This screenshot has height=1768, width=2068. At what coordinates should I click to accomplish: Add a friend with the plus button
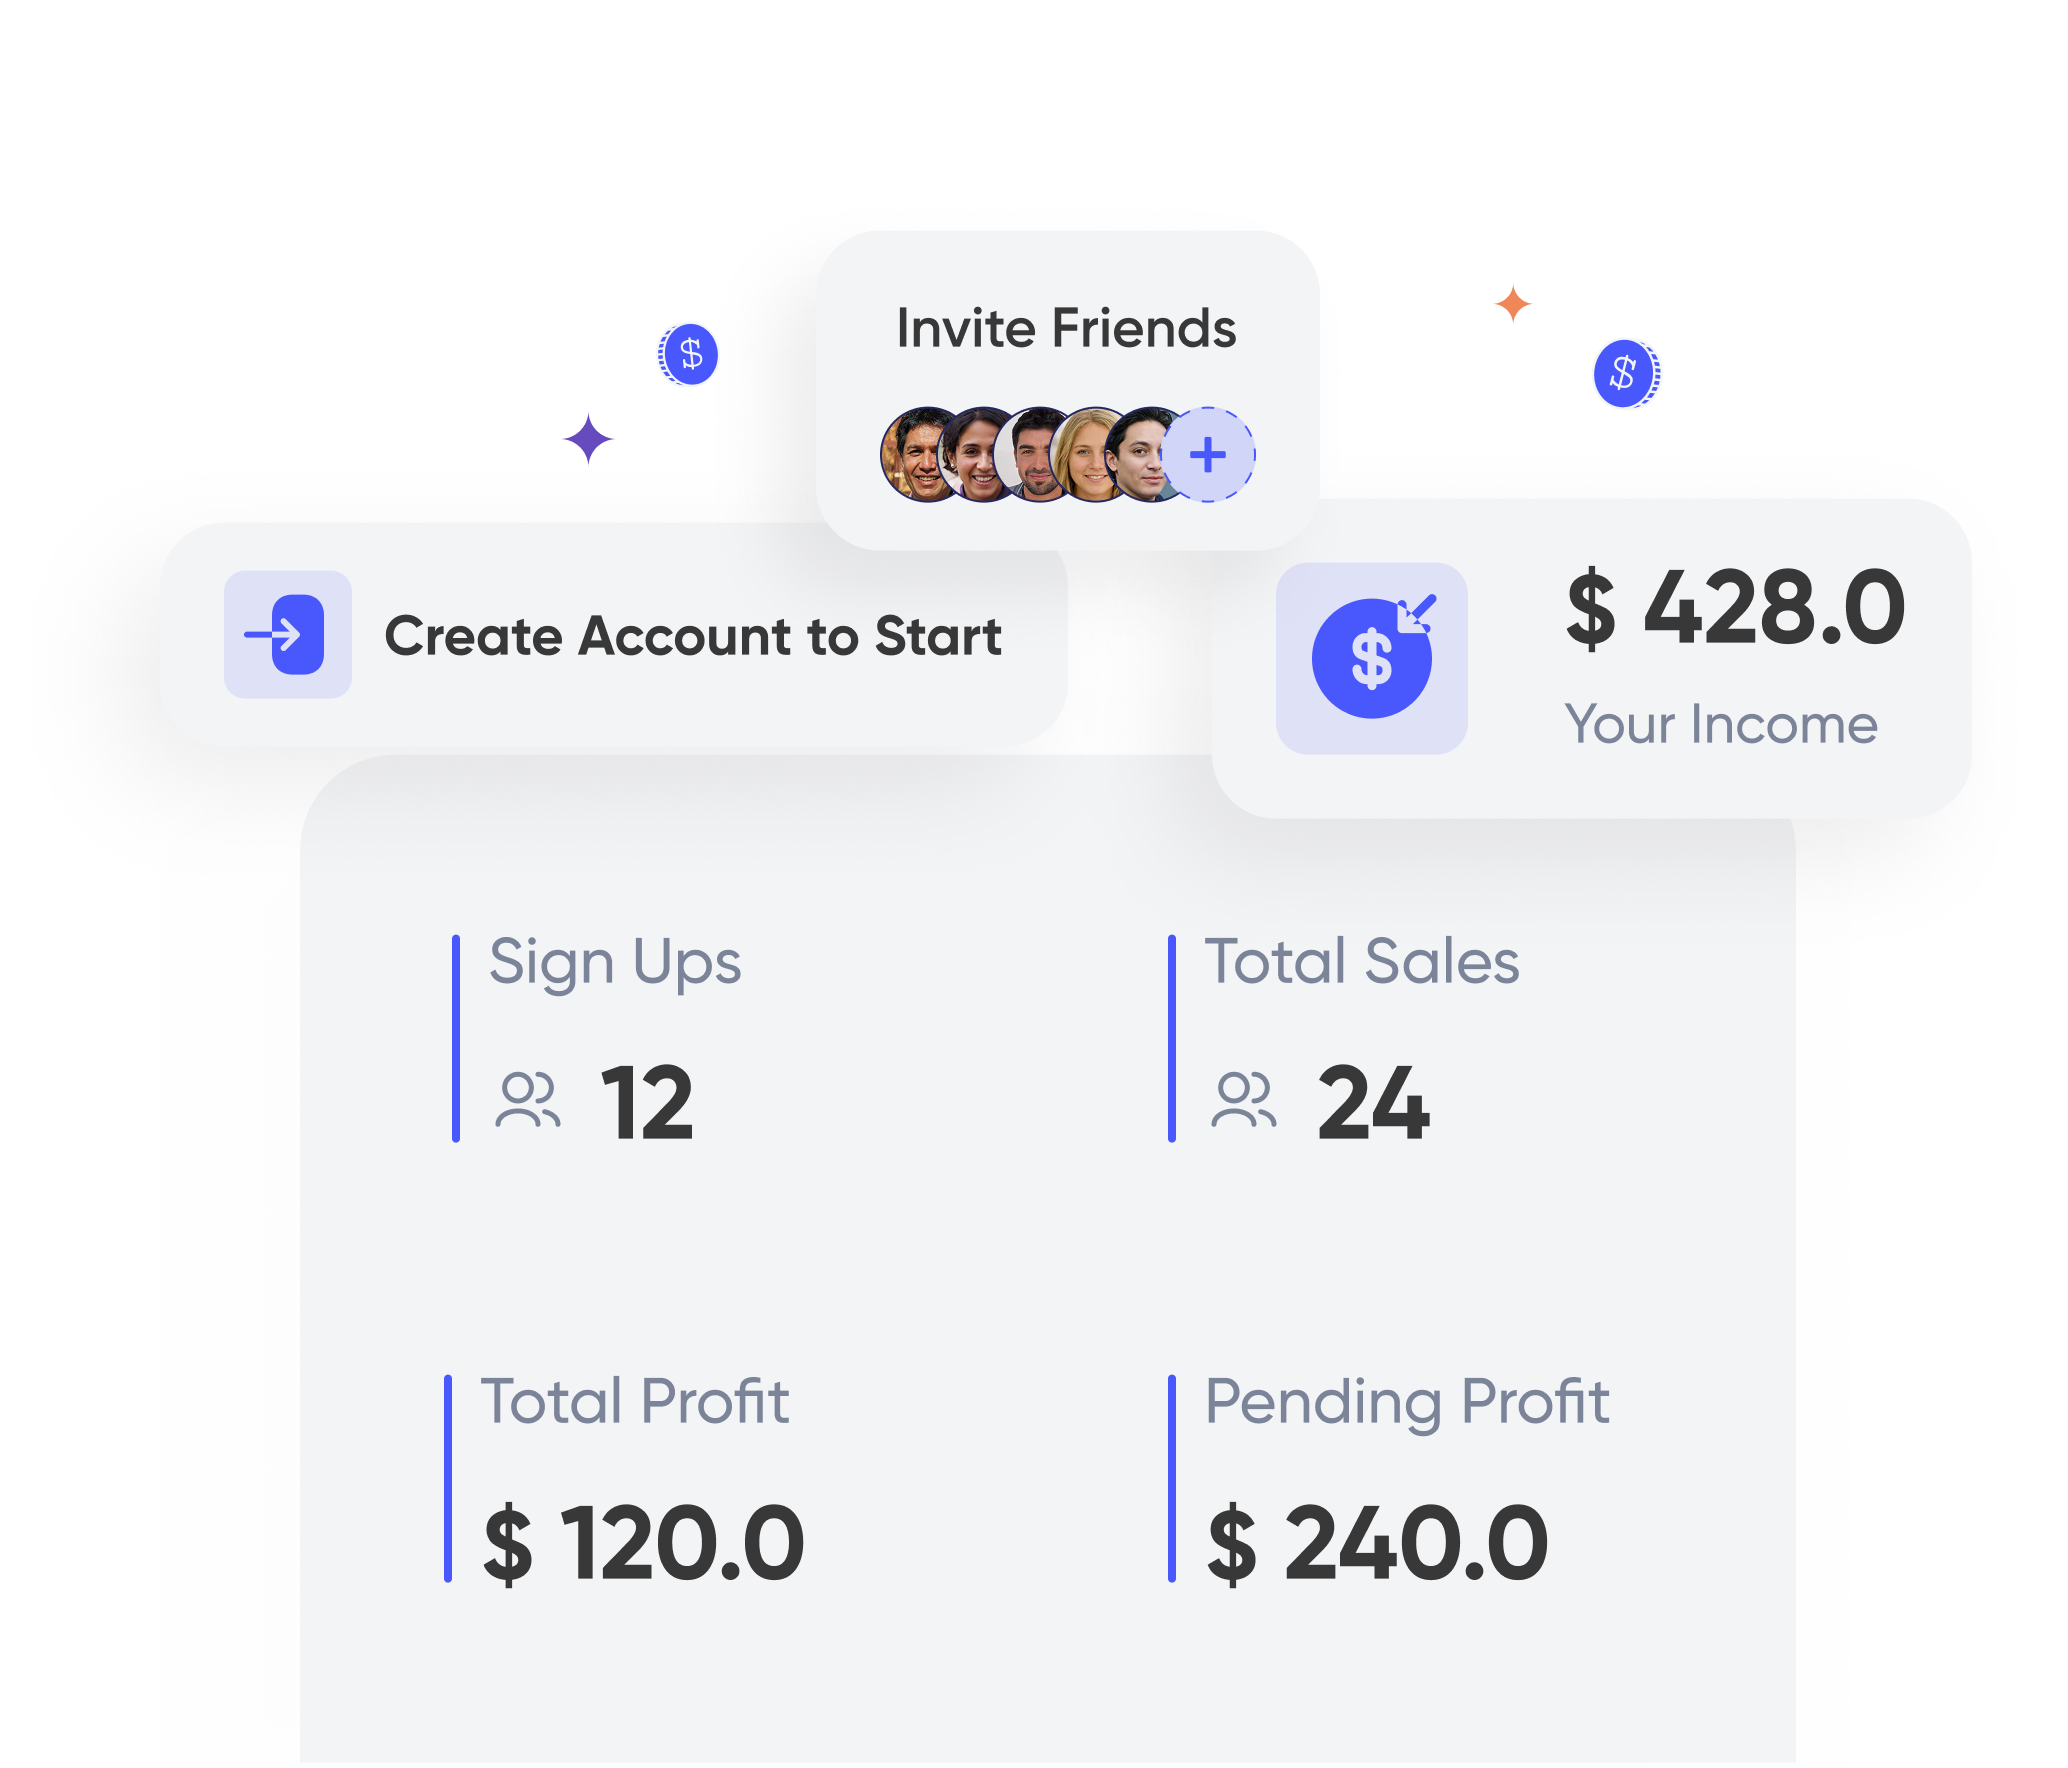tap(1208, 455)
